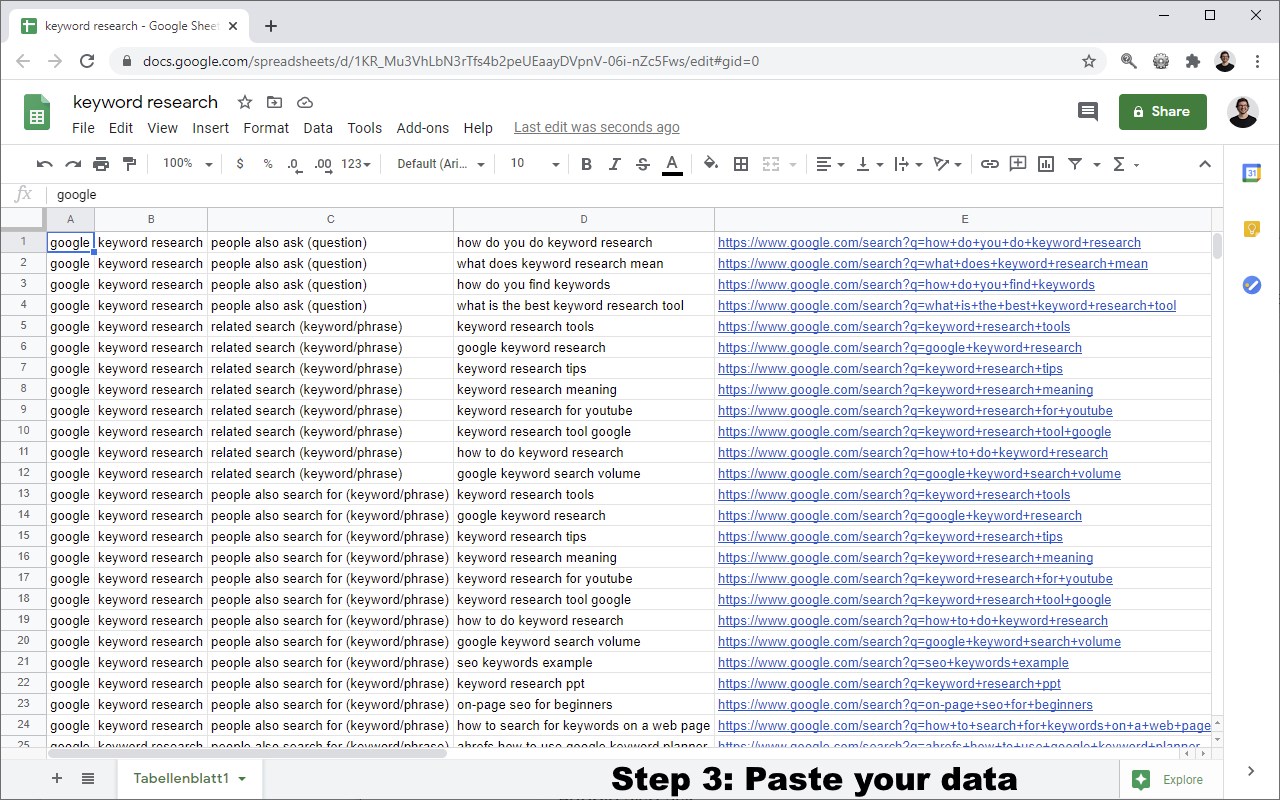Reload the page in Chrome

pos(87,61)
